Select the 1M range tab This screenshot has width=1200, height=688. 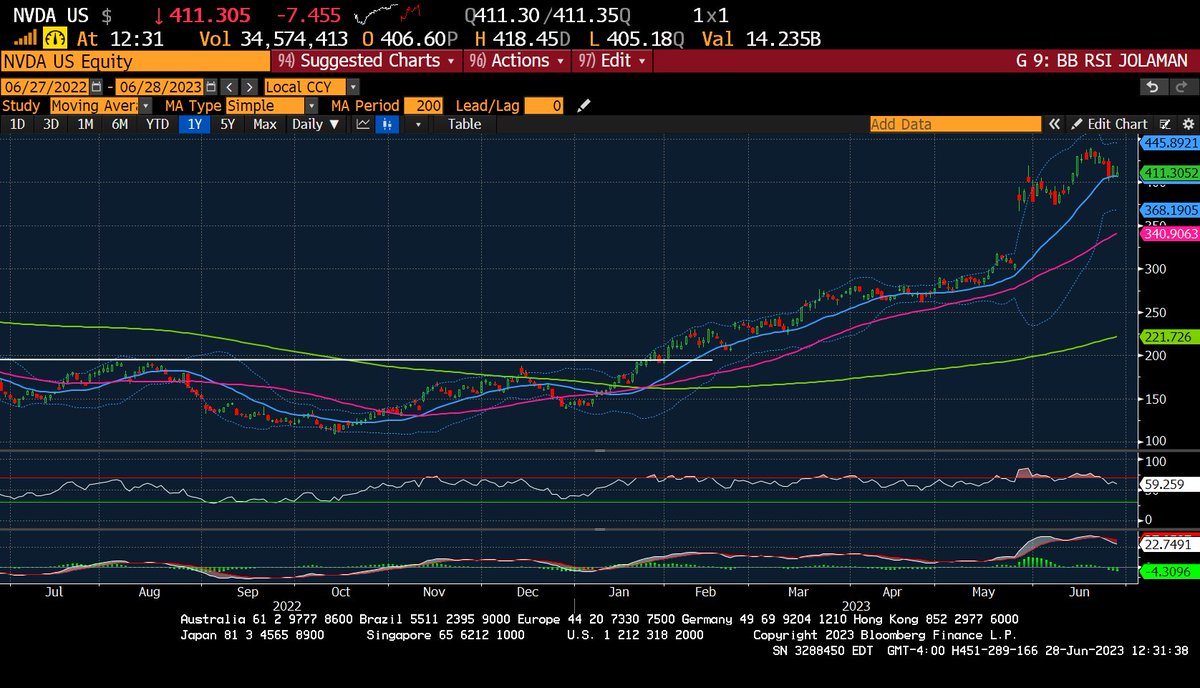[85, 124]
